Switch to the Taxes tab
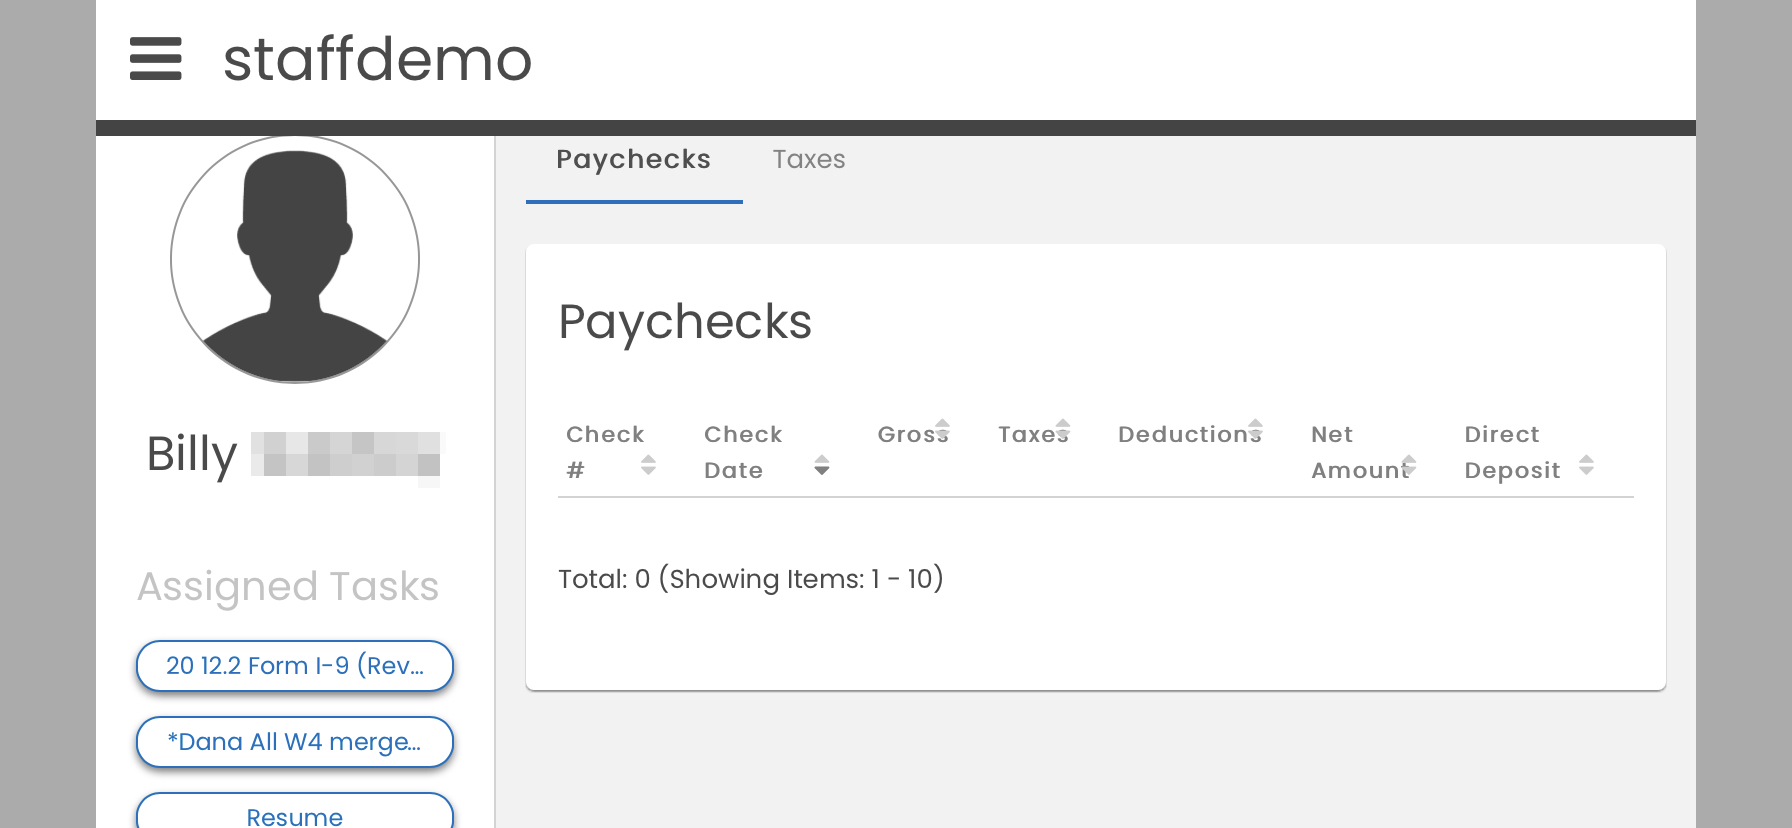Screen dimensions: 1792x828 pyautogui.click(x=809, y=160)
